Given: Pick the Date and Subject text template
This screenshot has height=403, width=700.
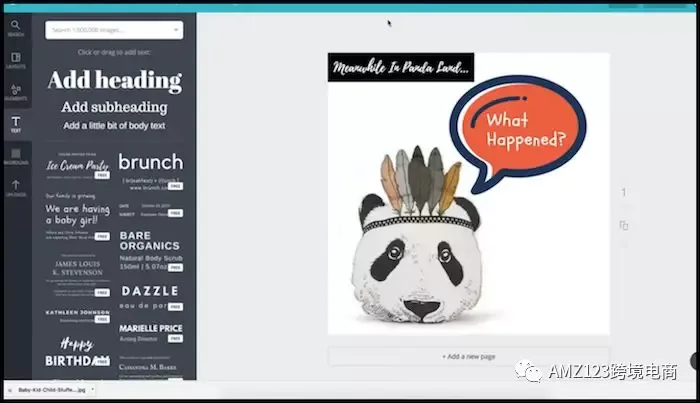Looking at the screenshot, I should 151,210.
